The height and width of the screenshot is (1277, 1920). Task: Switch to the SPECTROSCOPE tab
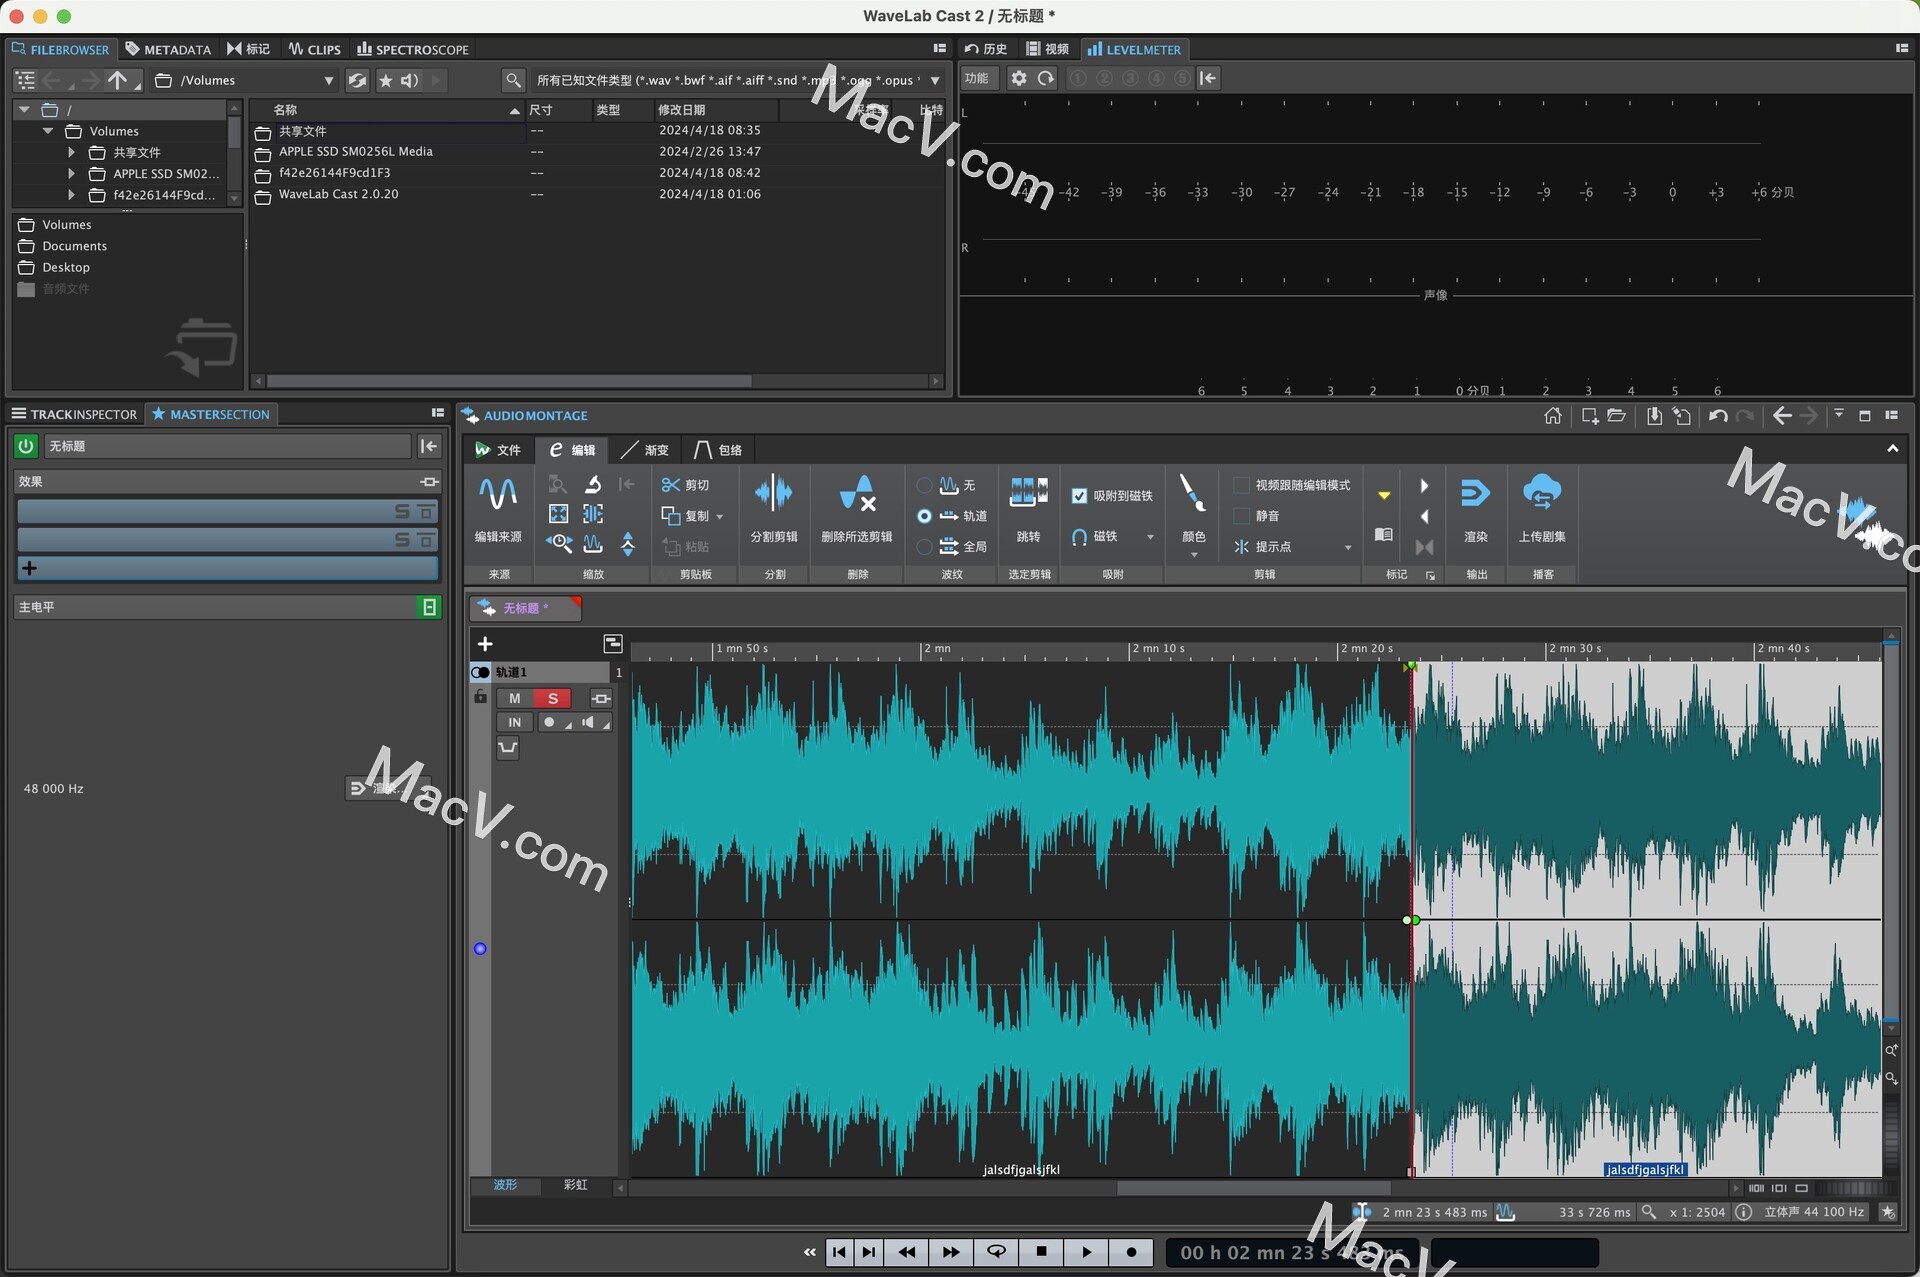click(x=413, y=49)
